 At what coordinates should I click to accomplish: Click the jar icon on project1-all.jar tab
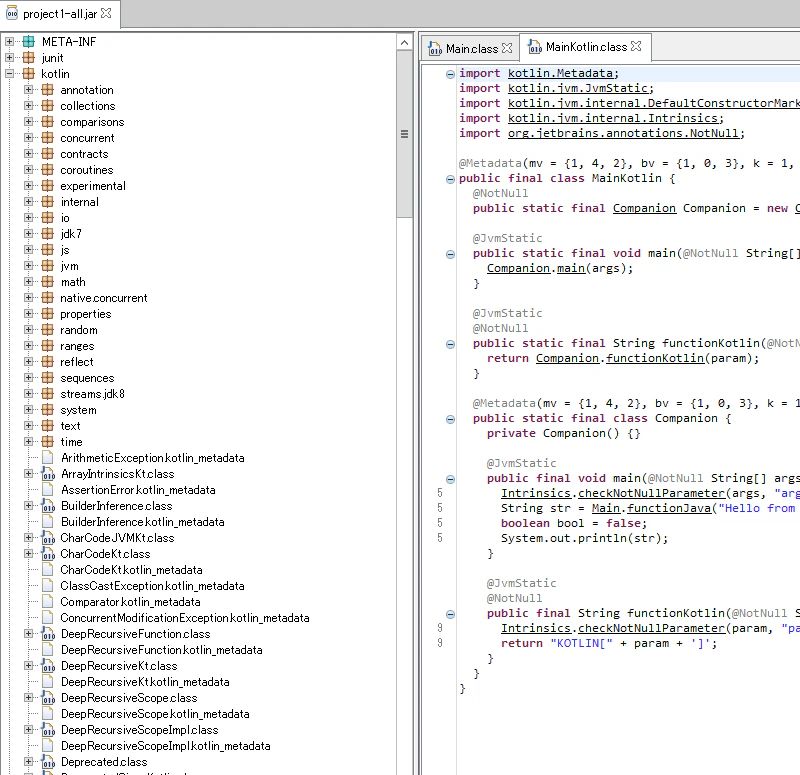click(x=11, y=14)
